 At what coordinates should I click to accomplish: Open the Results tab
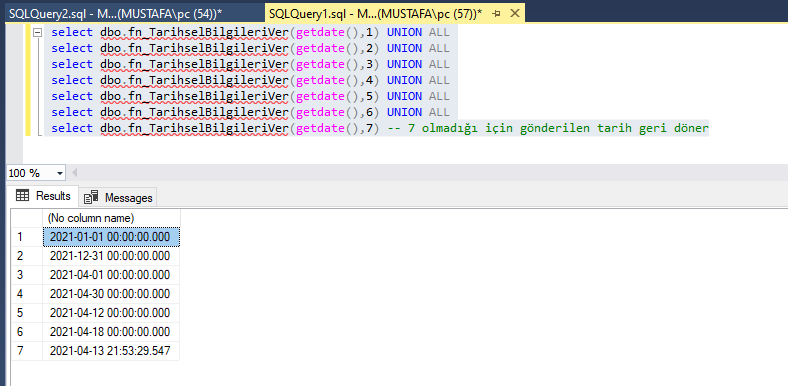[44, 196]
